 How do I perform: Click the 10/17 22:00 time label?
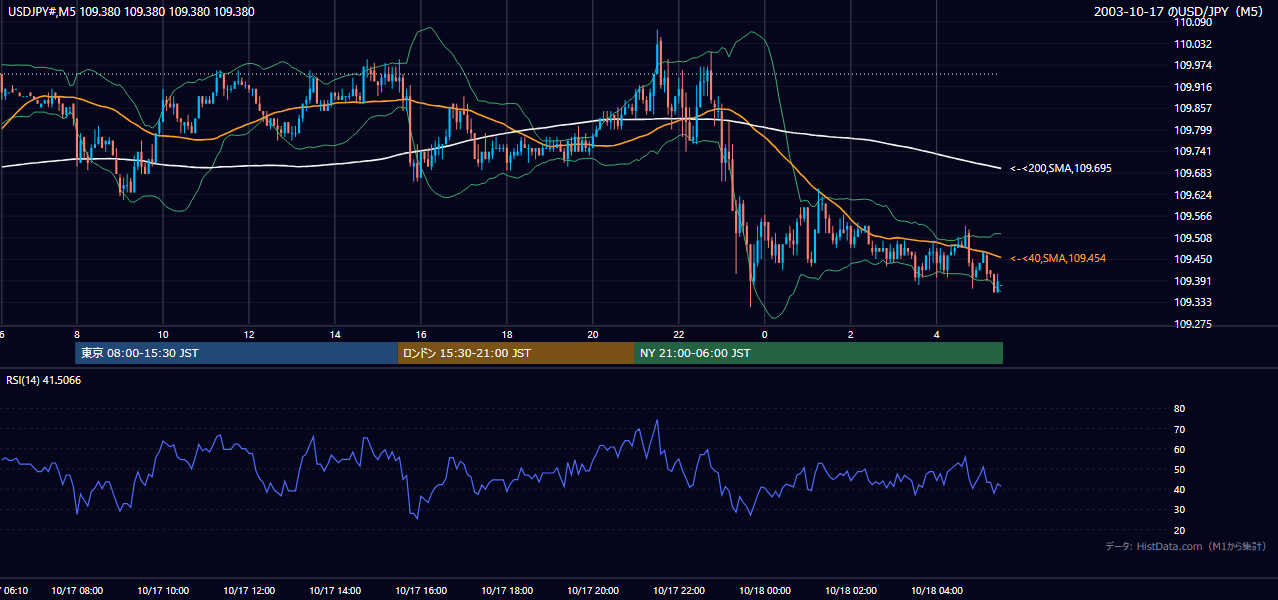[x=679, y=591]
